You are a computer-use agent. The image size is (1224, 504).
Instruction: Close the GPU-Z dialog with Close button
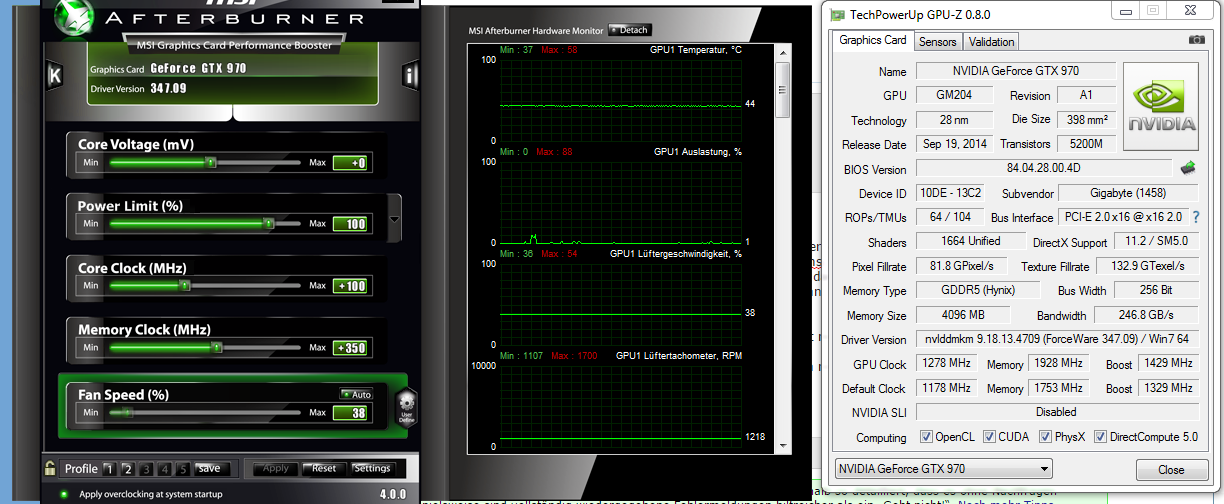1171,469
